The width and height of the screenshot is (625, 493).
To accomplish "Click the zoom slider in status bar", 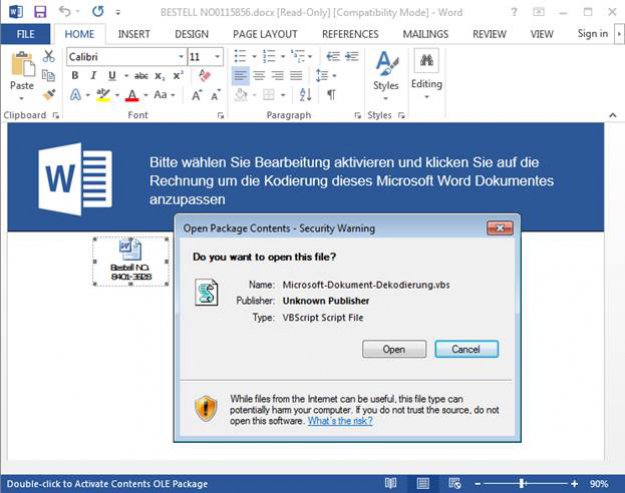I will click(524, 484).
